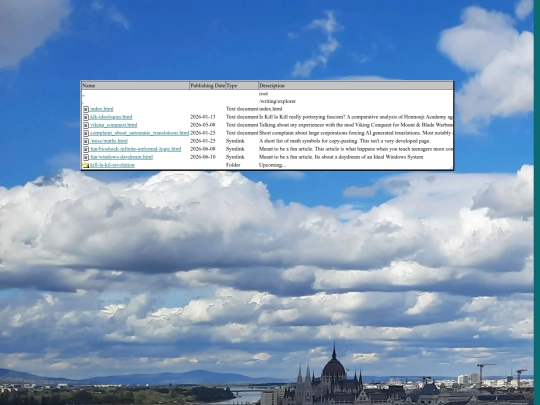540x405 pixels.
Task: Open the viking_conquest.html article
Action: coord(113,125)
